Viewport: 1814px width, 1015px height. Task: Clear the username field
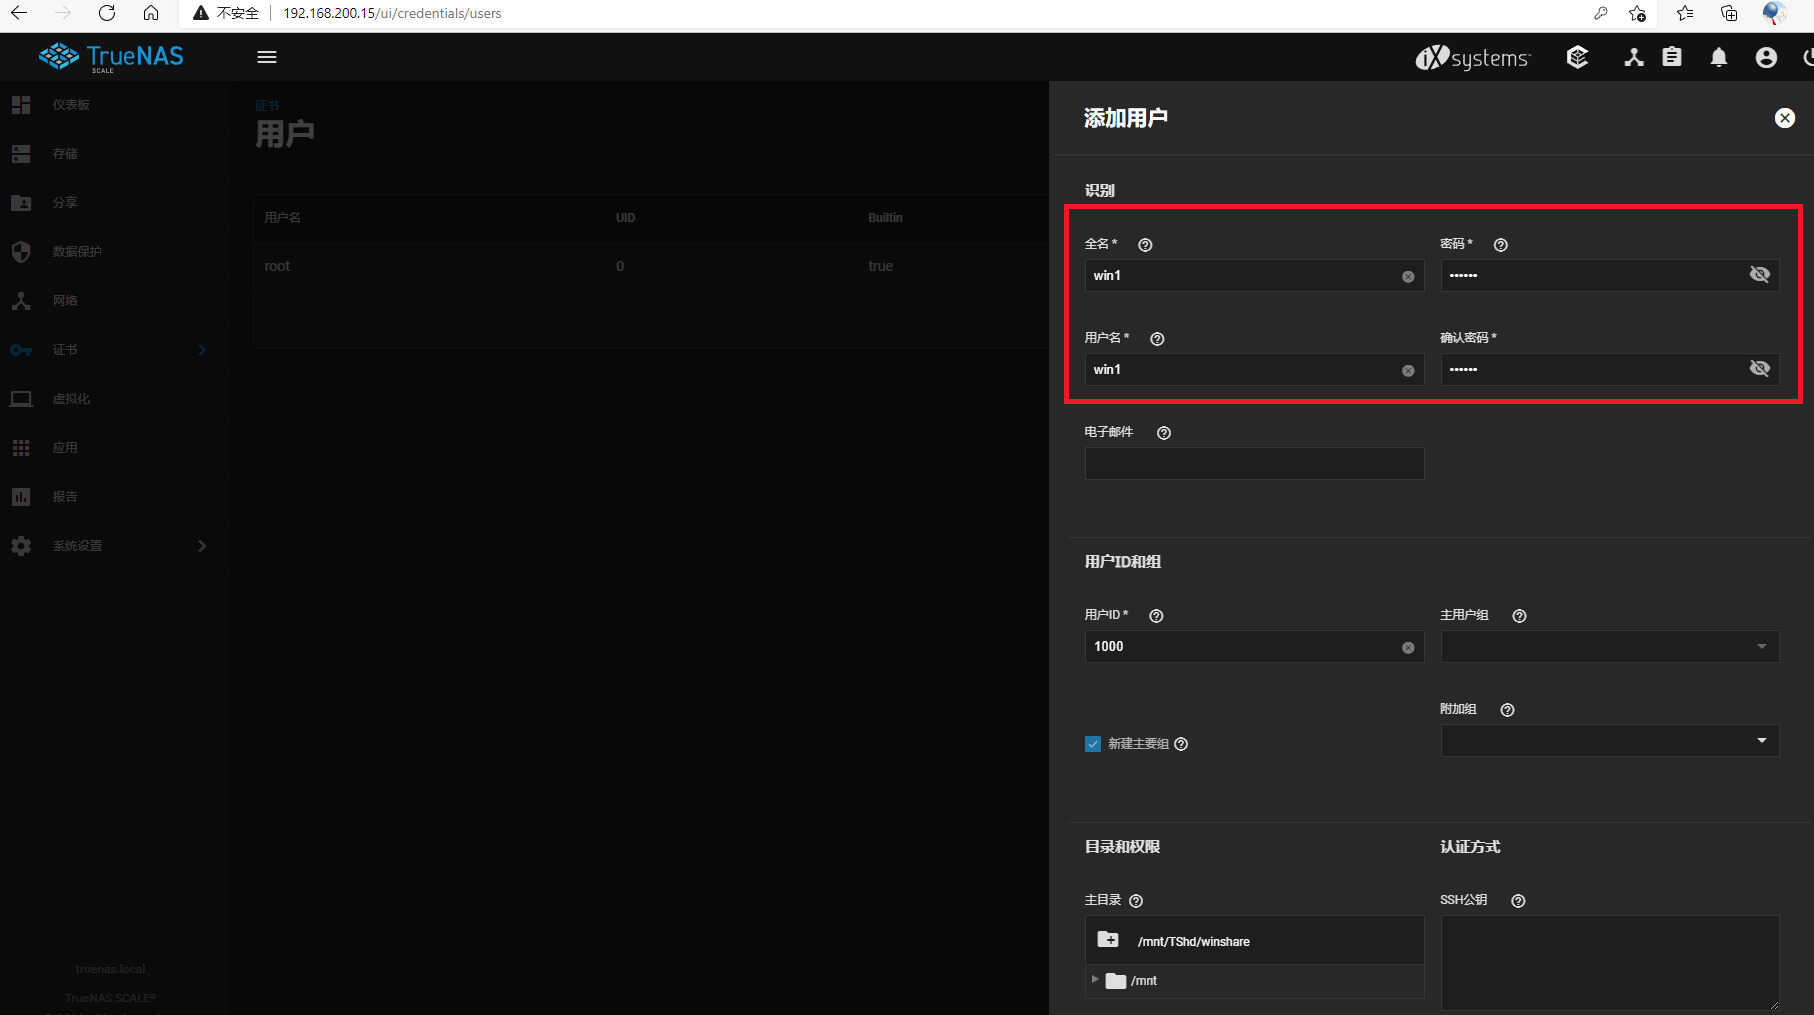click(x=1408, y=370)
